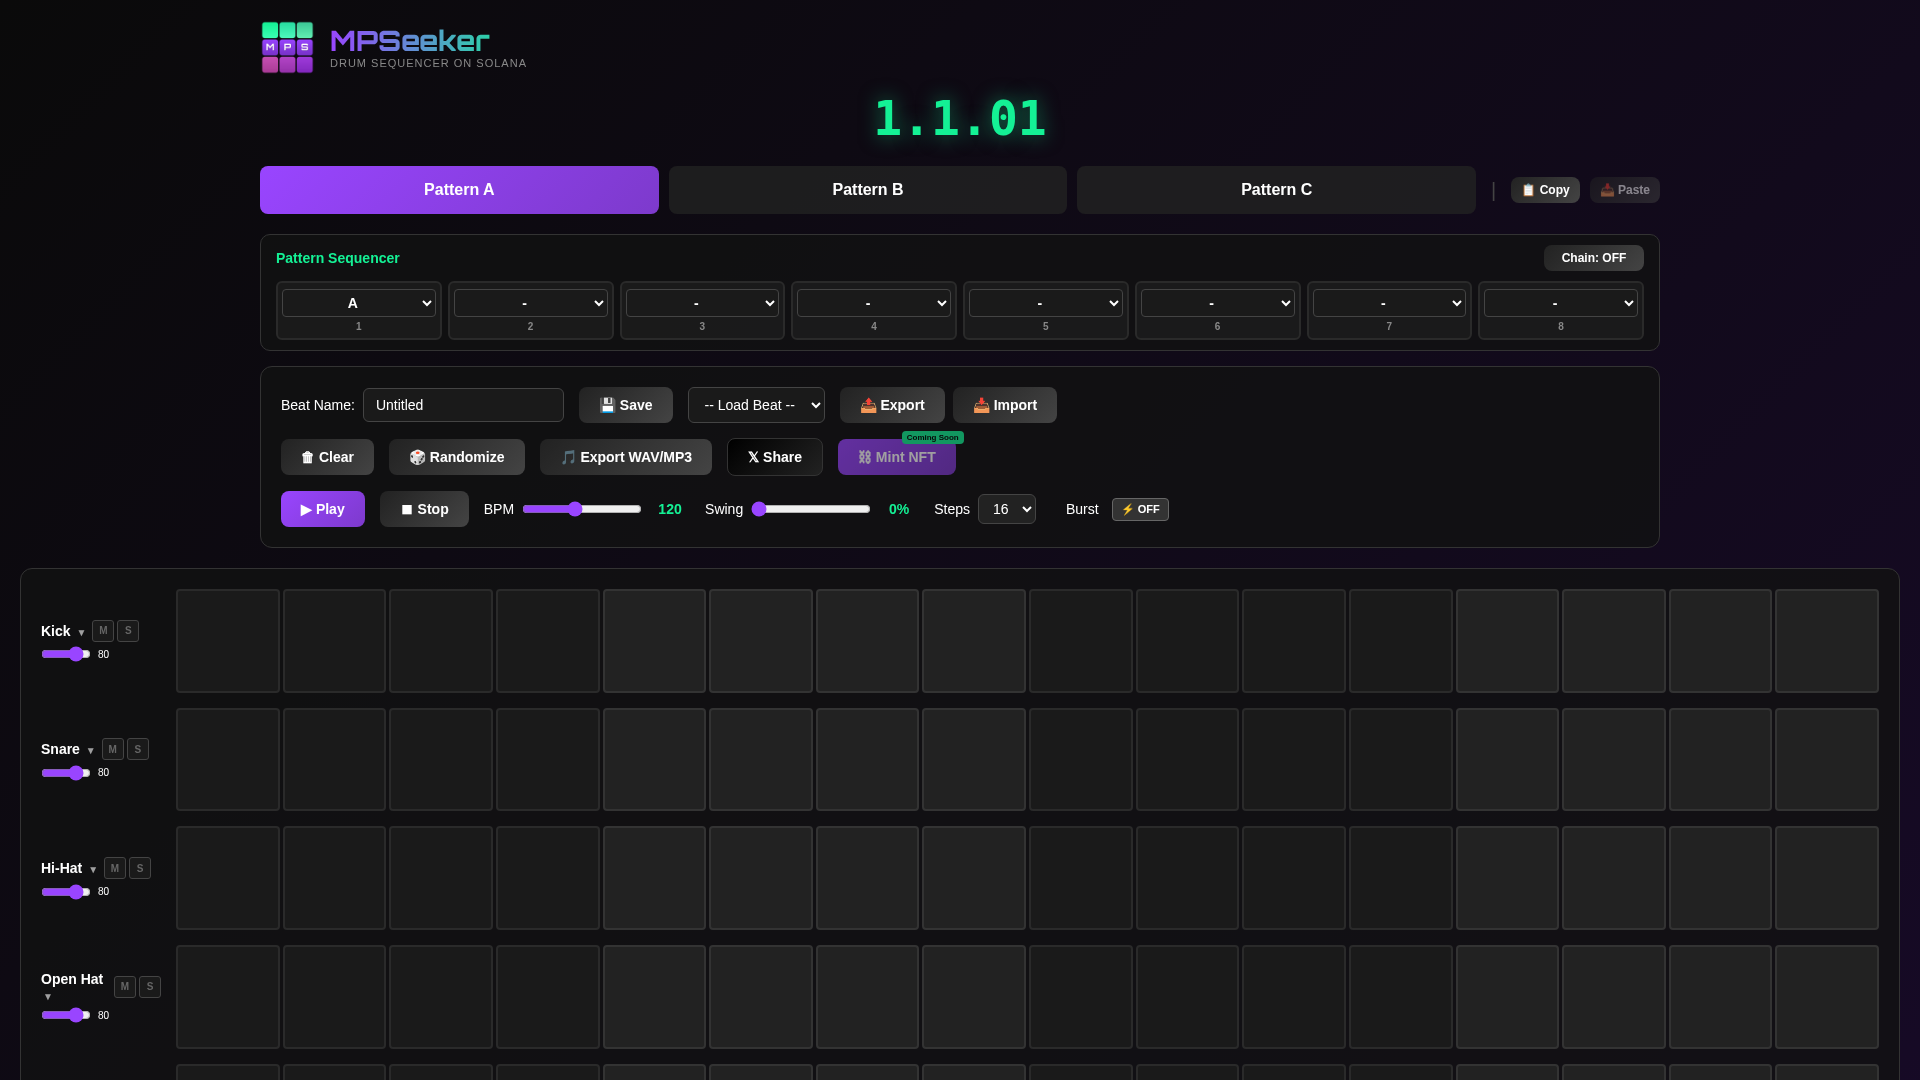Click the BPM value 120
This screenshot has height=1080, width=1920.
tap(670, 509)
